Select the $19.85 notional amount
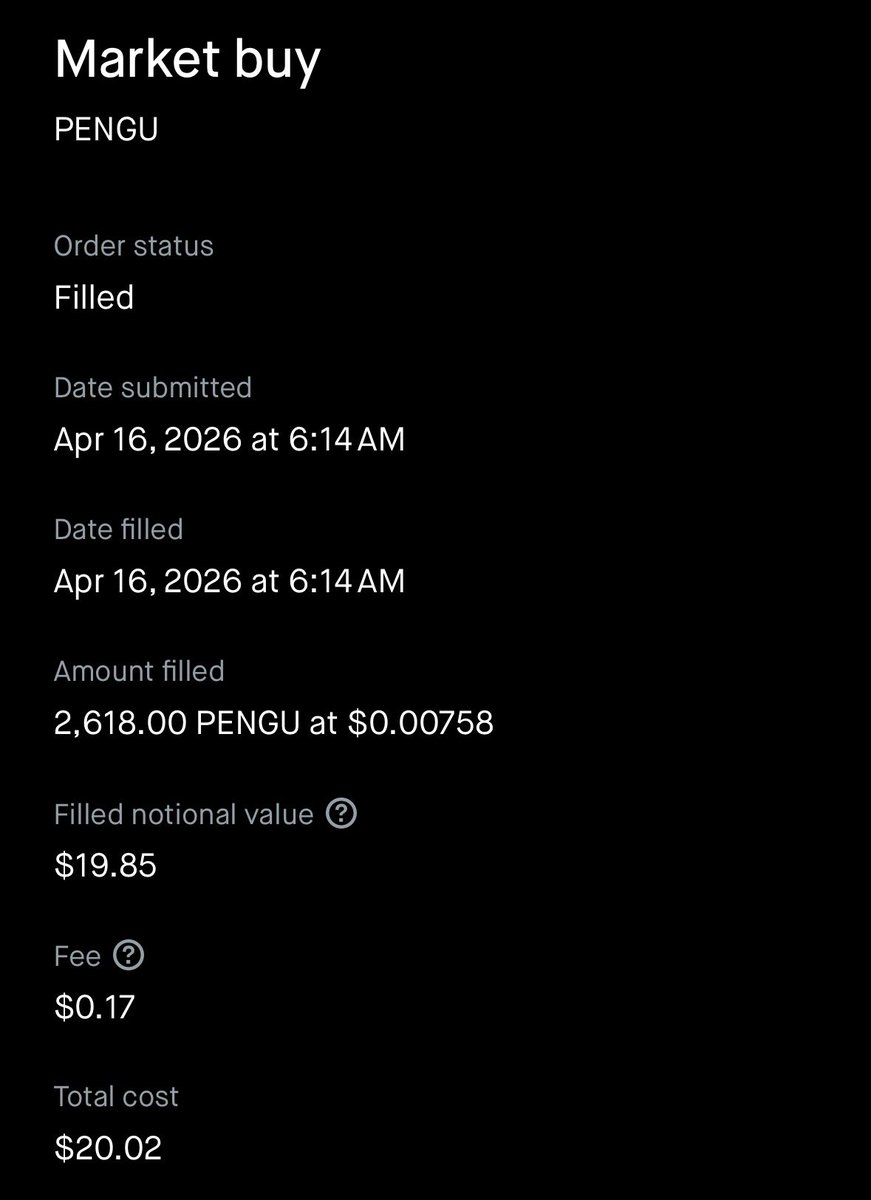Viewport: 871px width, 1200px height. point(105,865)
